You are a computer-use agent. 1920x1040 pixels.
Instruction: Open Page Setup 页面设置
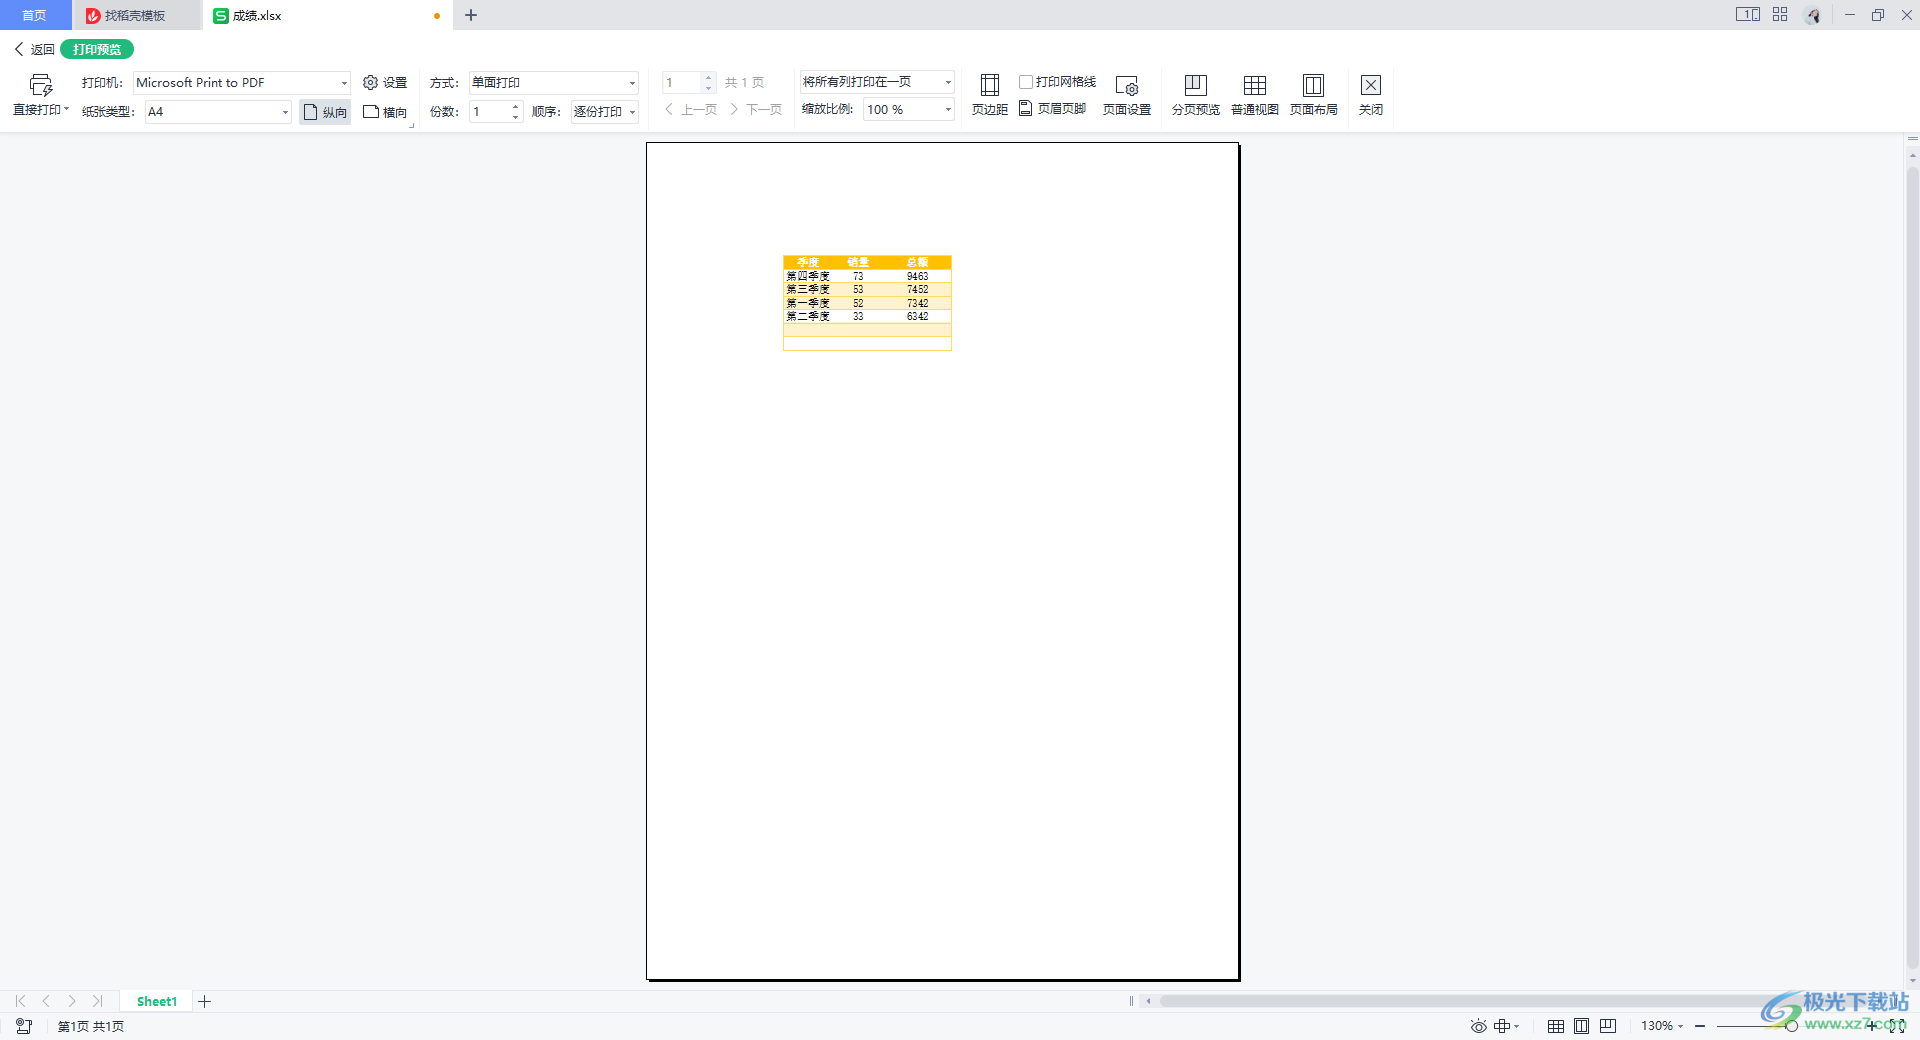(1127, 96)
